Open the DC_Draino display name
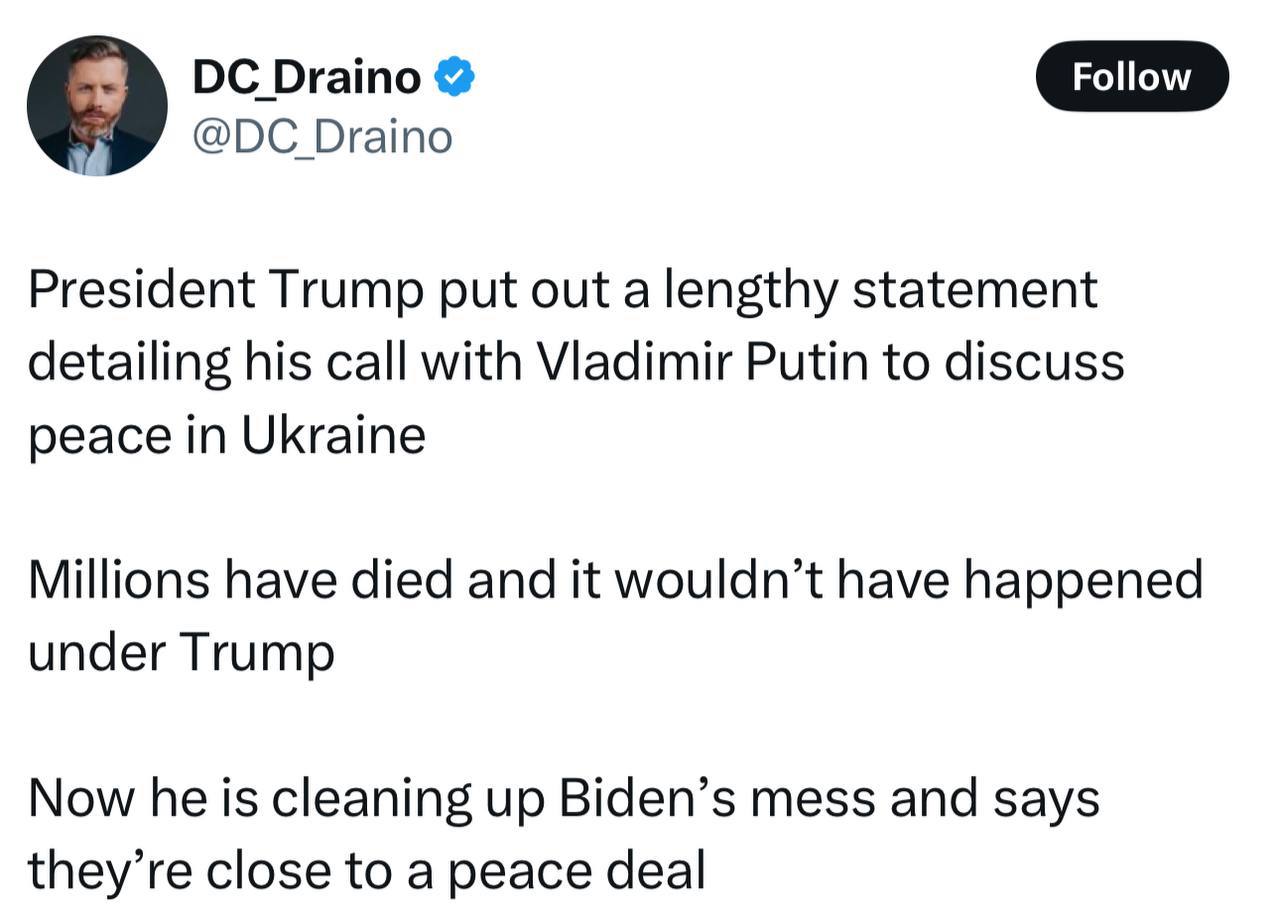This screenshot has width=1280, height=916. [x=306, y=77]
